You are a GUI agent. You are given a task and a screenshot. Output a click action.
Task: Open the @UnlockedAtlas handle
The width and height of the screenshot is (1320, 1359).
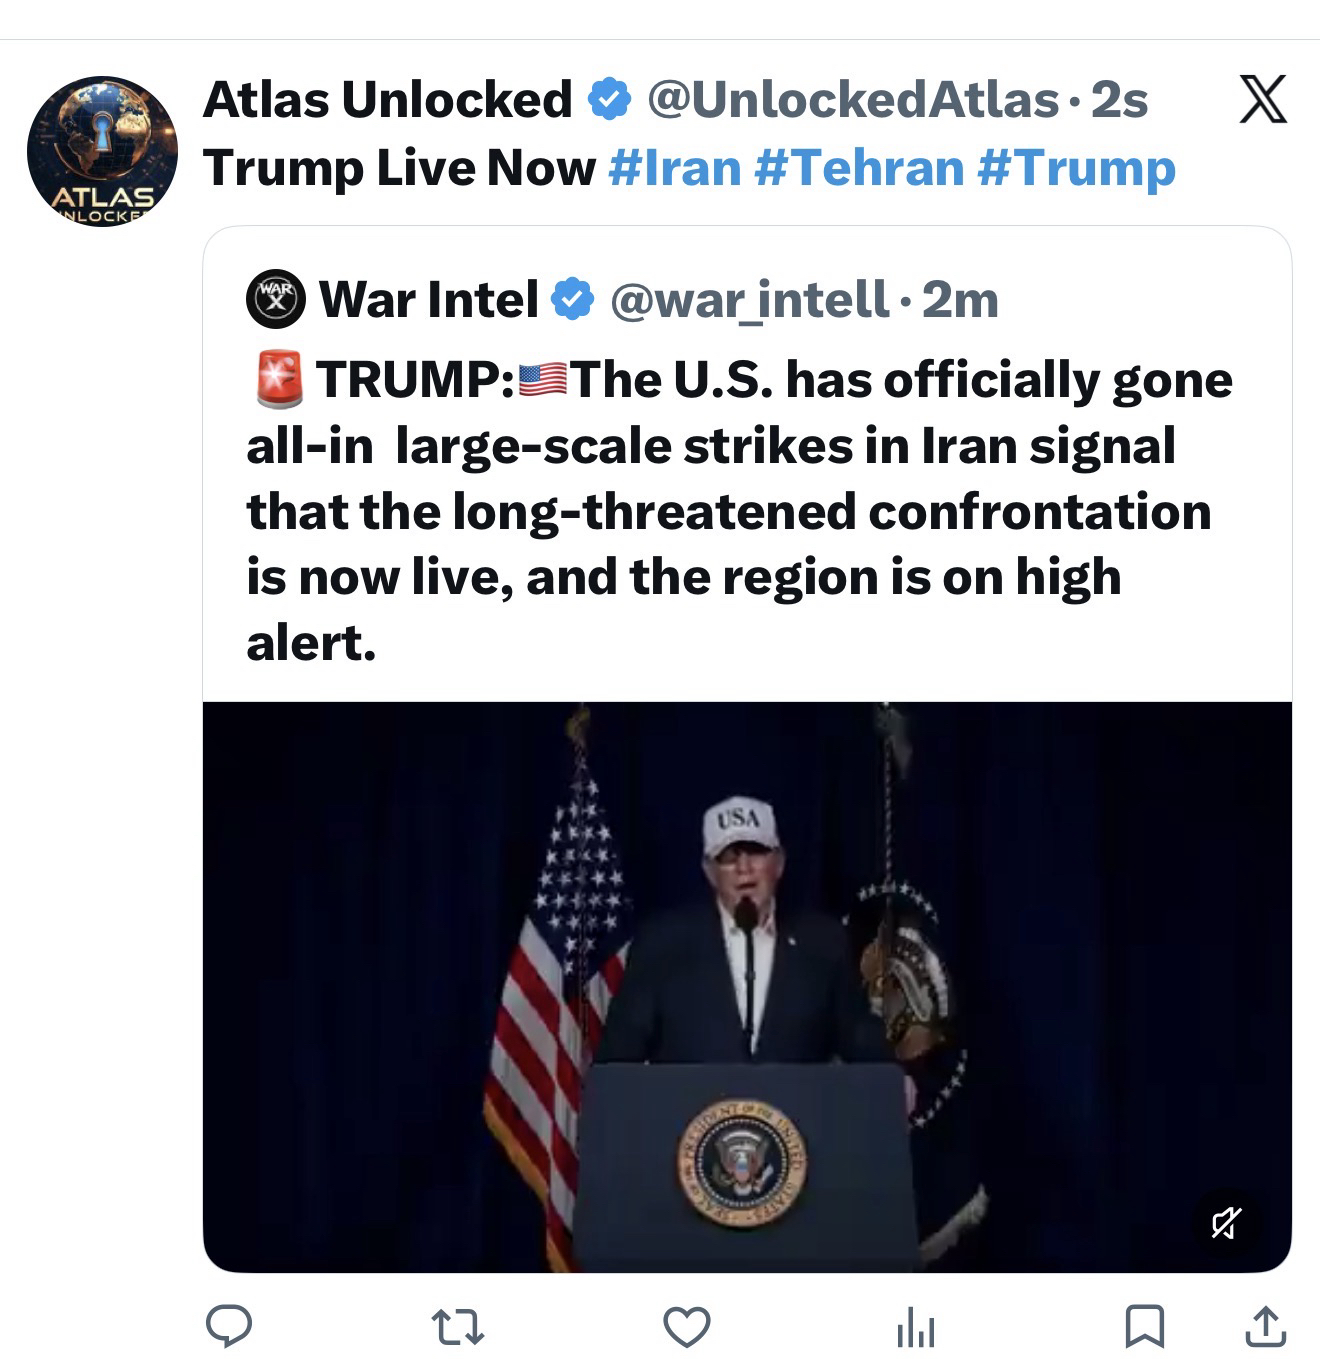(853, 99)
